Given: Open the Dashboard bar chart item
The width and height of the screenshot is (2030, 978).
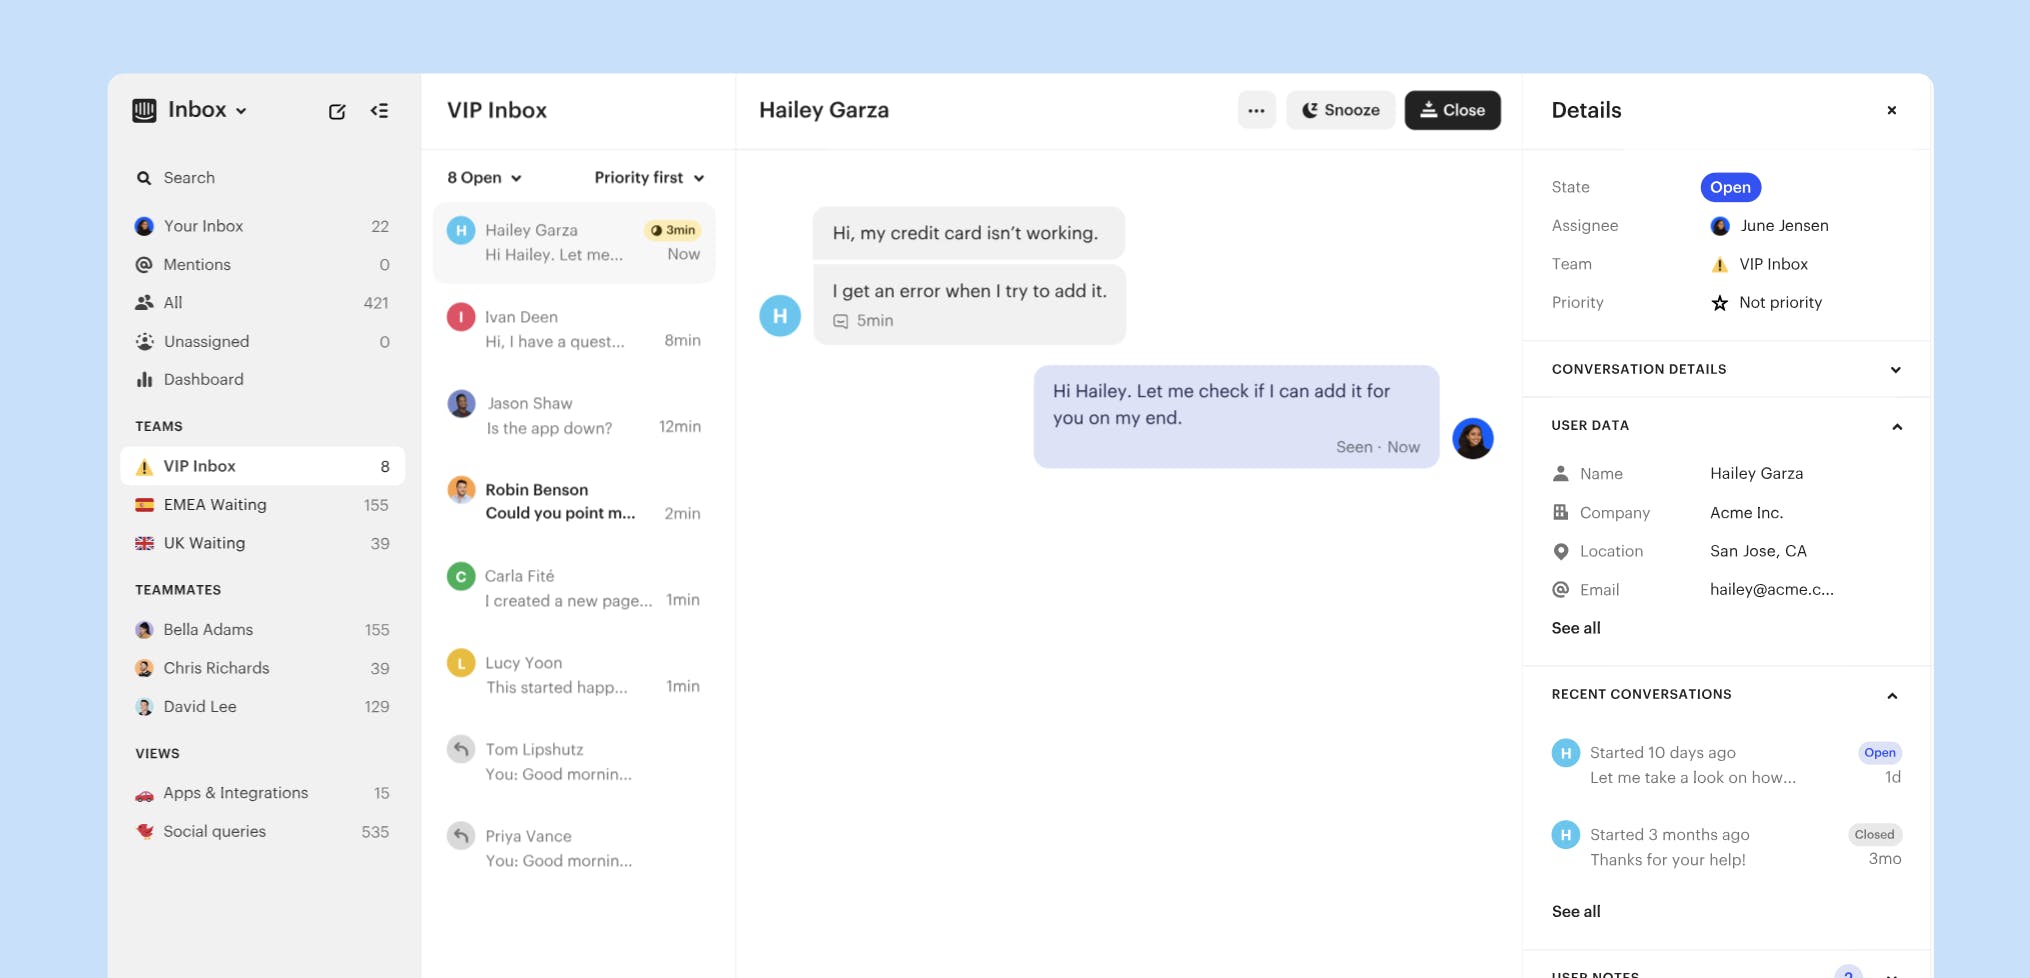Looking at the screenshot, I should coord(203,380).
